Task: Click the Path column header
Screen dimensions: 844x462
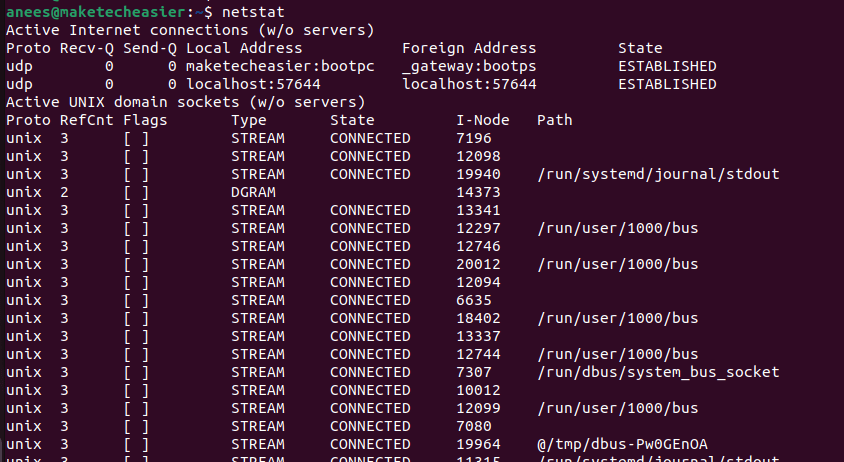Action: (554, 120)
